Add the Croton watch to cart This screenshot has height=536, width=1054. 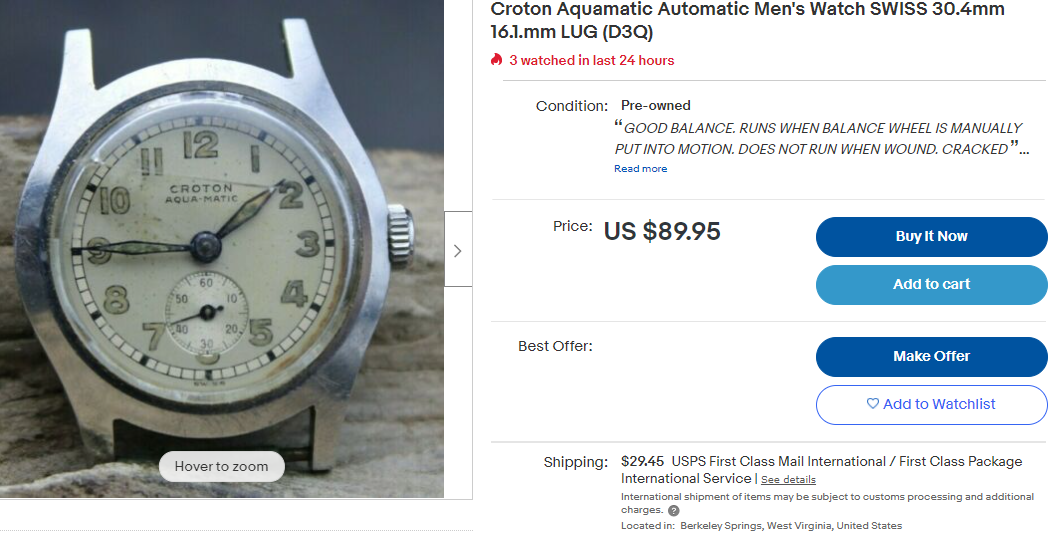(931, 284)
